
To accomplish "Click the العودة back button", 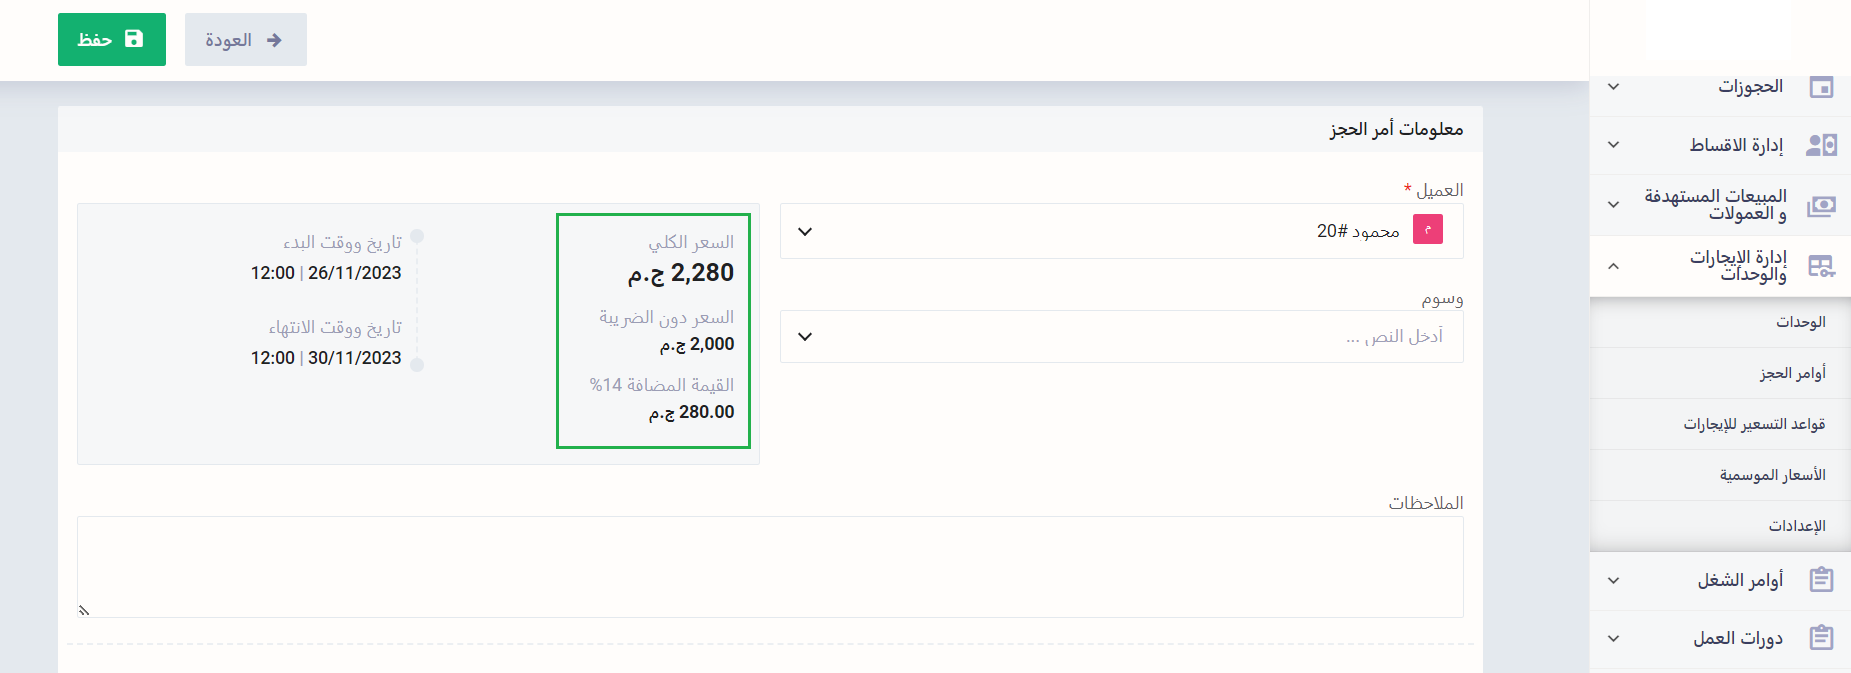I will click(245, 40).
